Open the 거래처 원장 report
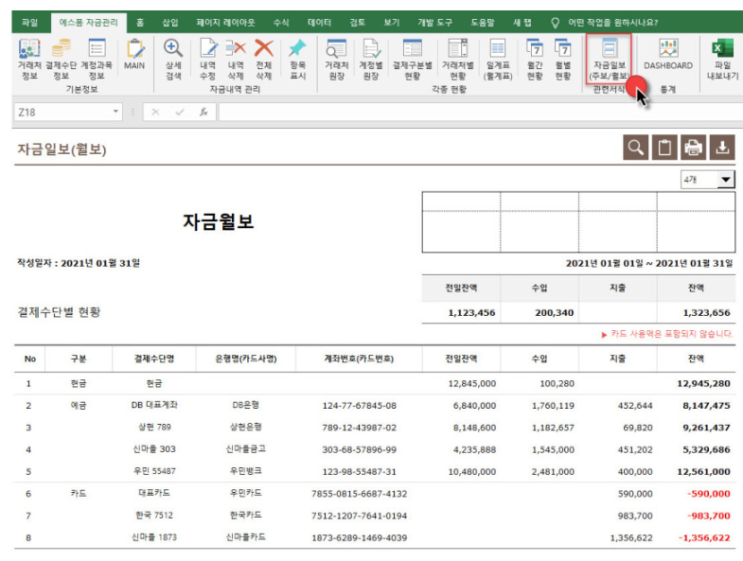This screenshot has height=561, width=743. coord(336,59)
